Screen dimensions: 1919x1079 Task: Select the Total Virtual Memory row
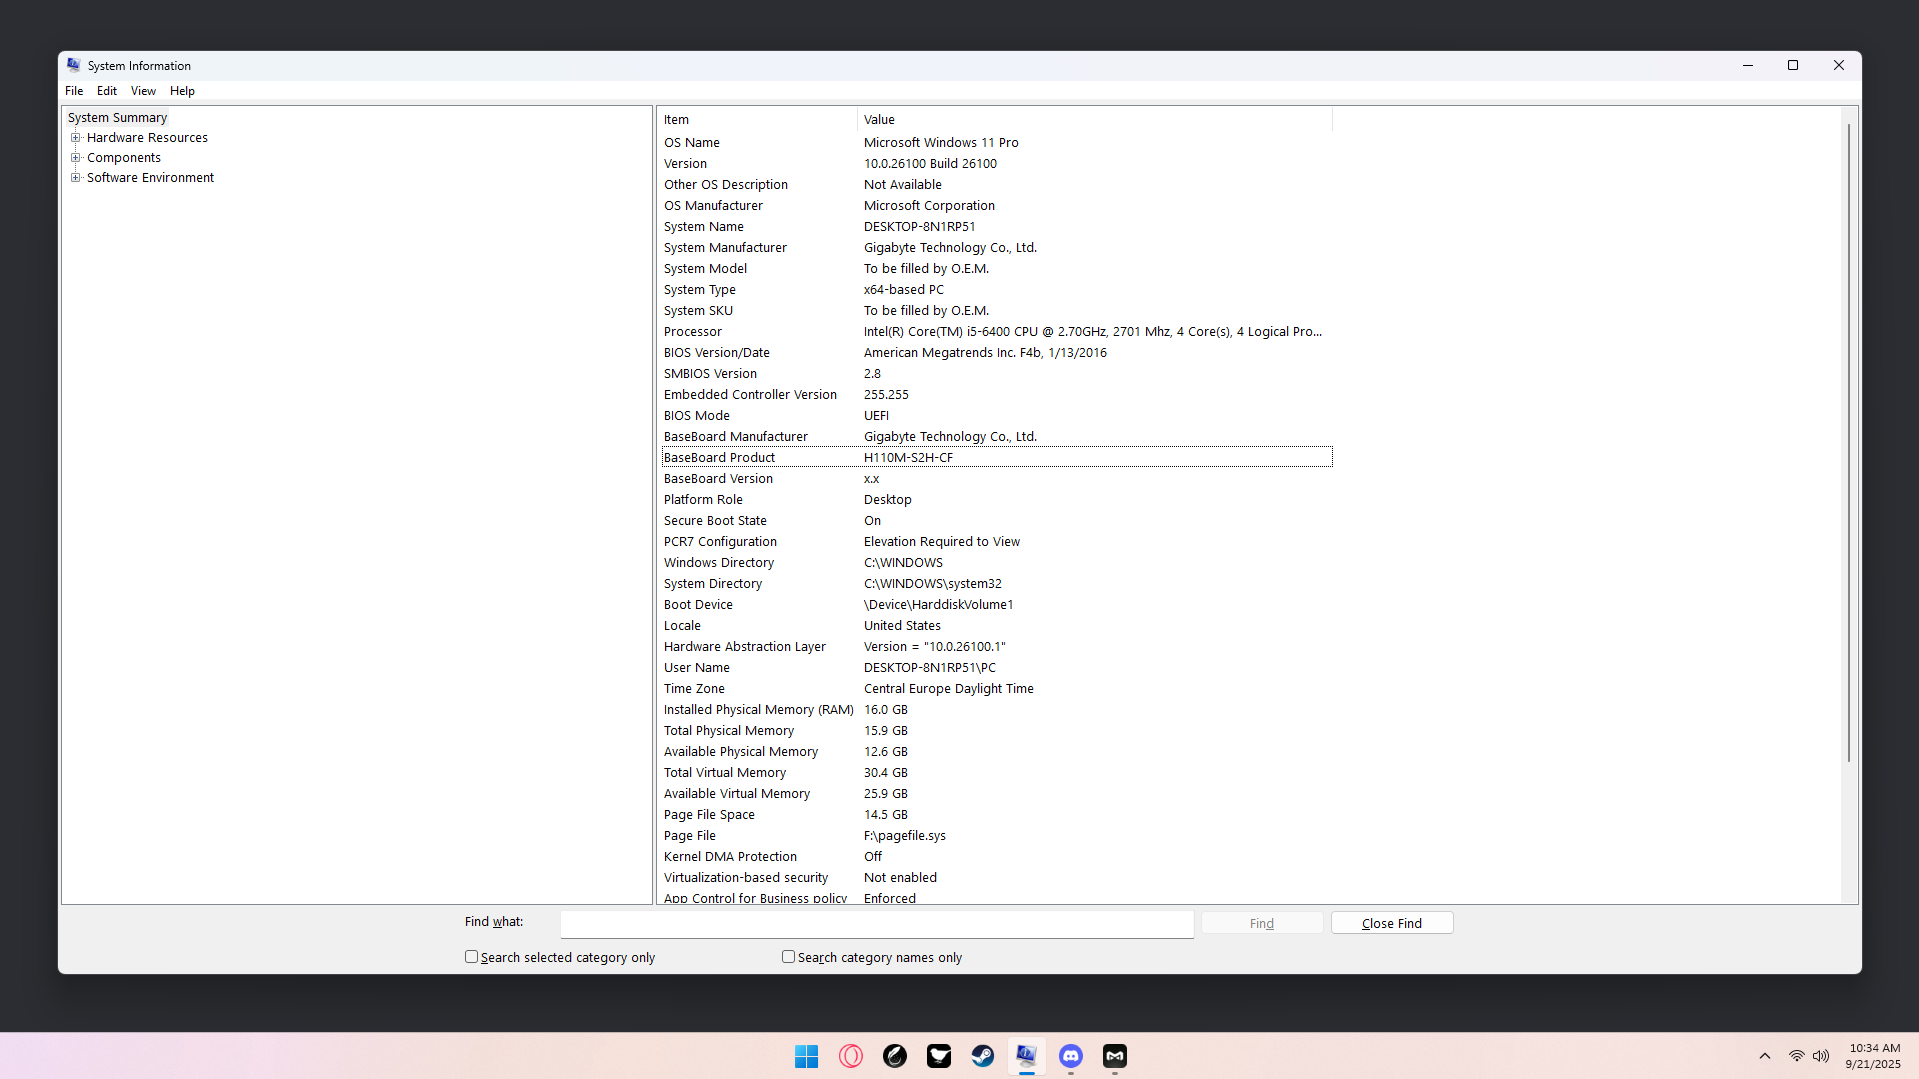point(997,773)
